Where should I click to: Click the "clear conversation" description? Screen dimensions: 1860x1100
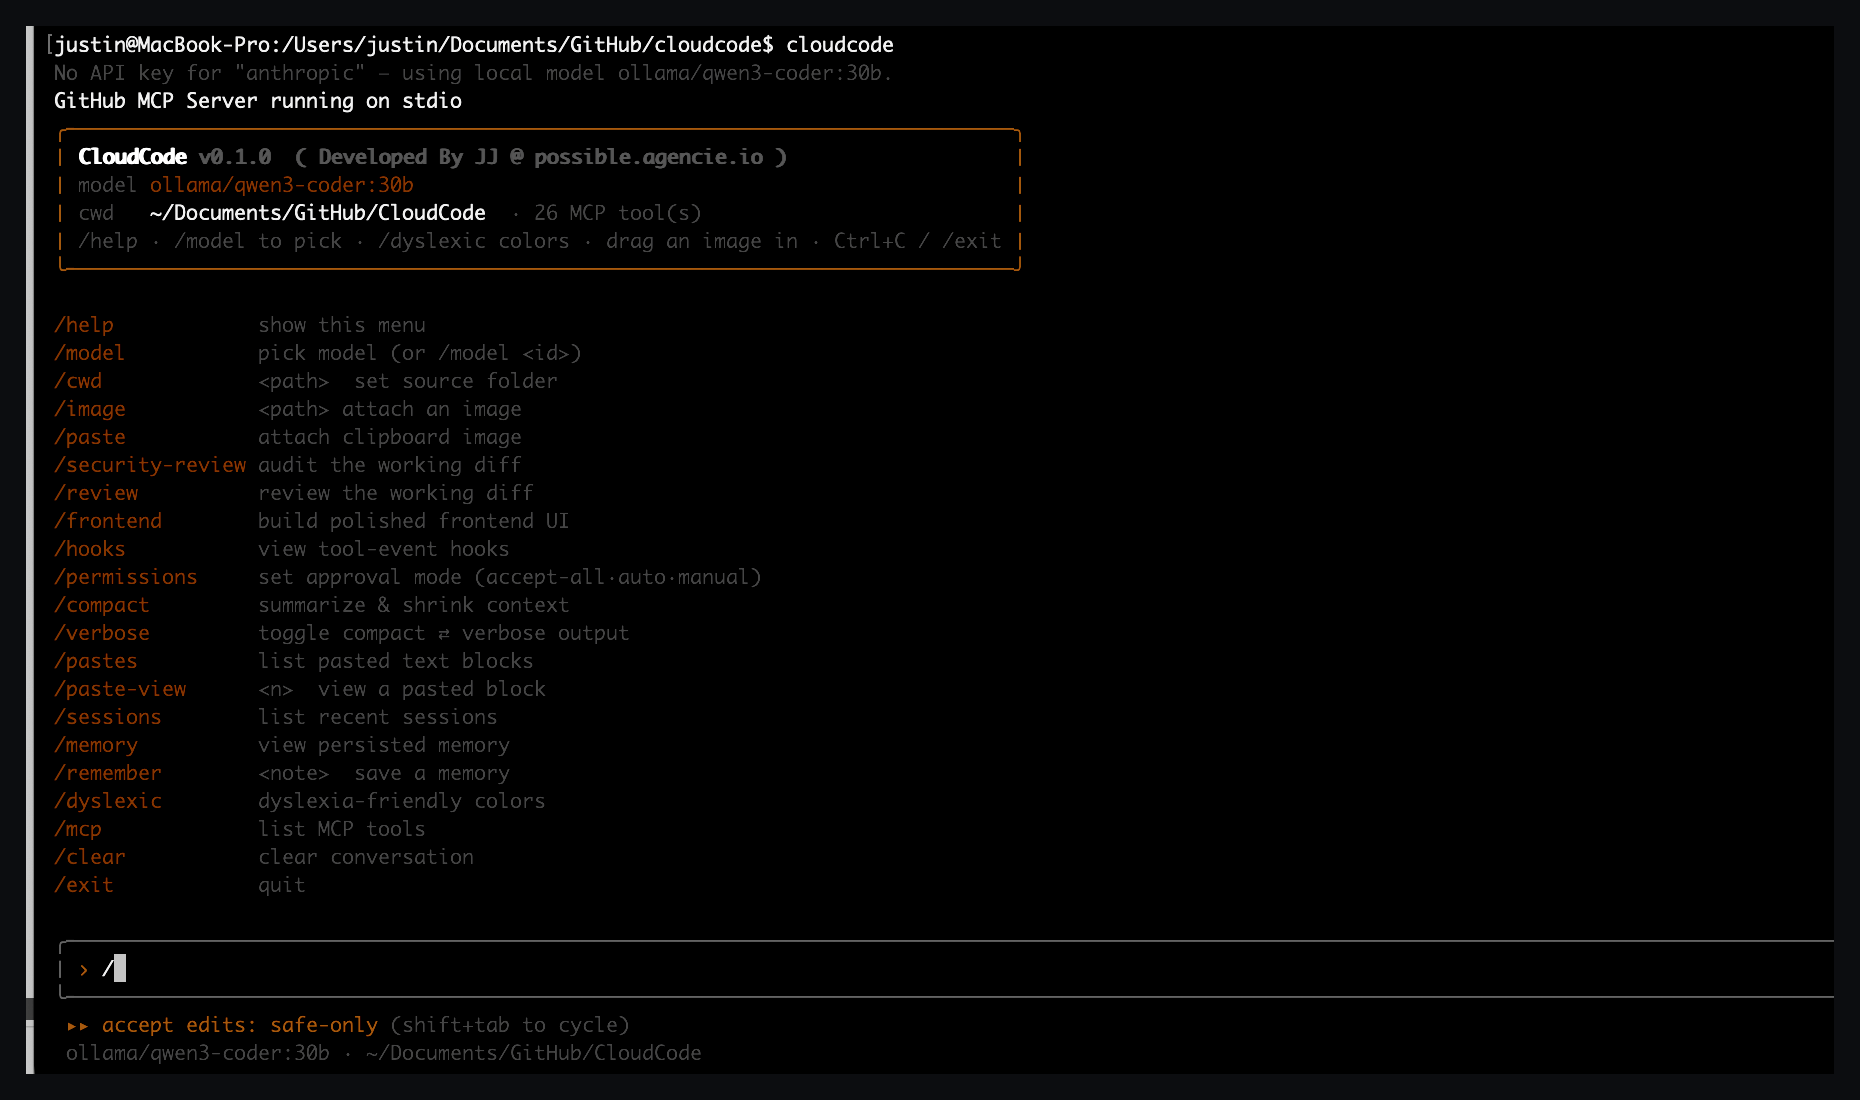tap(366, 857)
